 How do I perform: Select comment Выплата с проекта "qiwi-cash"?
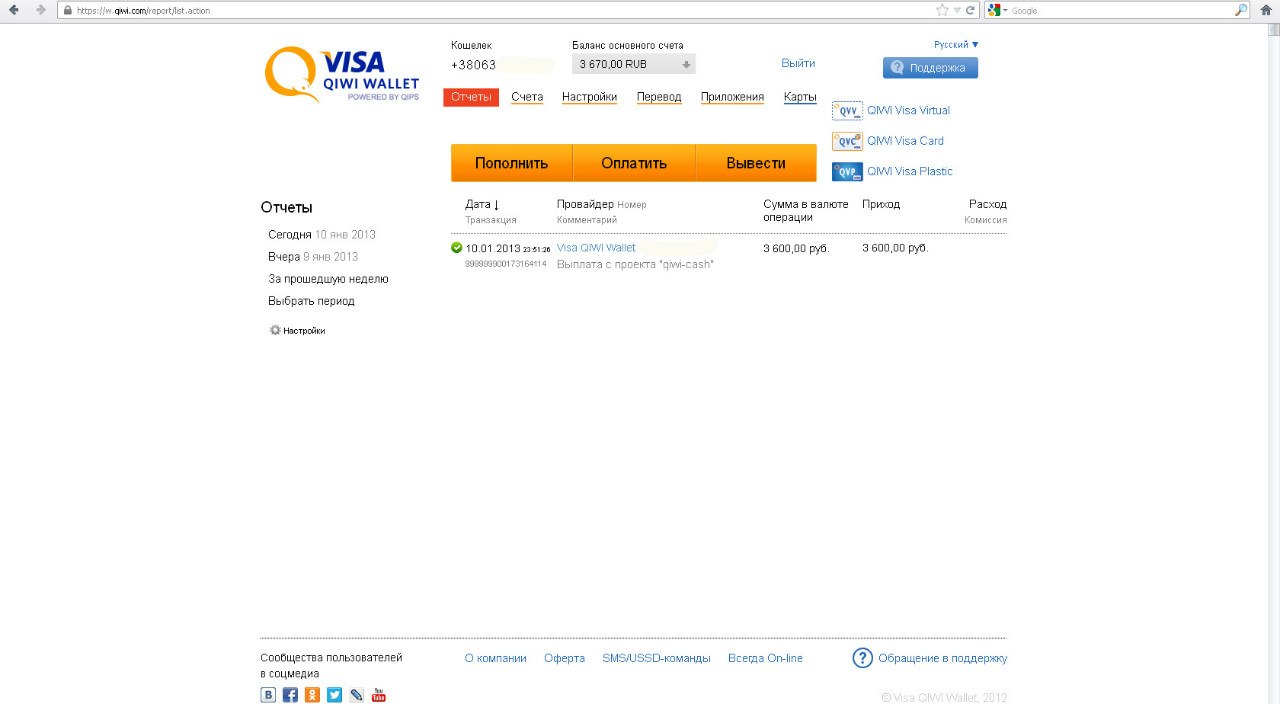(x=635, y=265)
